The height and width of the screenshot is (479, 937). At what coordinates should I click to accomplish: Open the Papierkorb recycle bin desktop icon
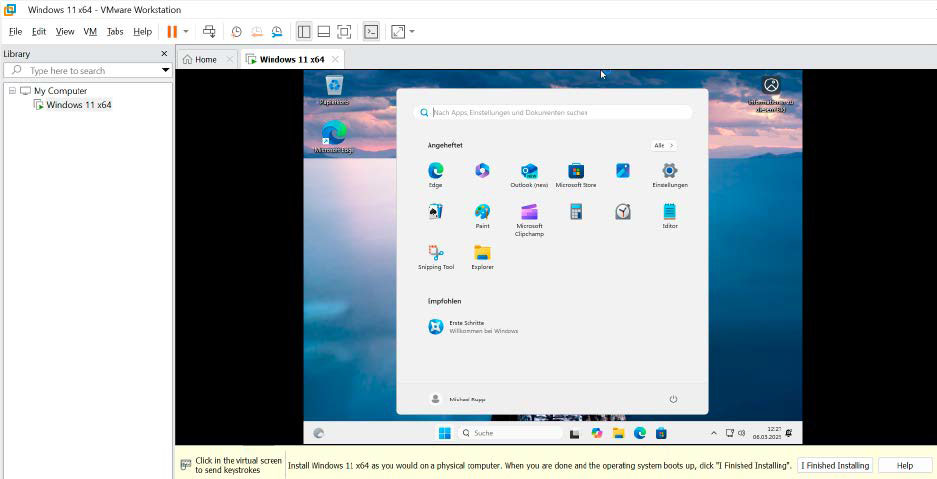coord(334,90)
